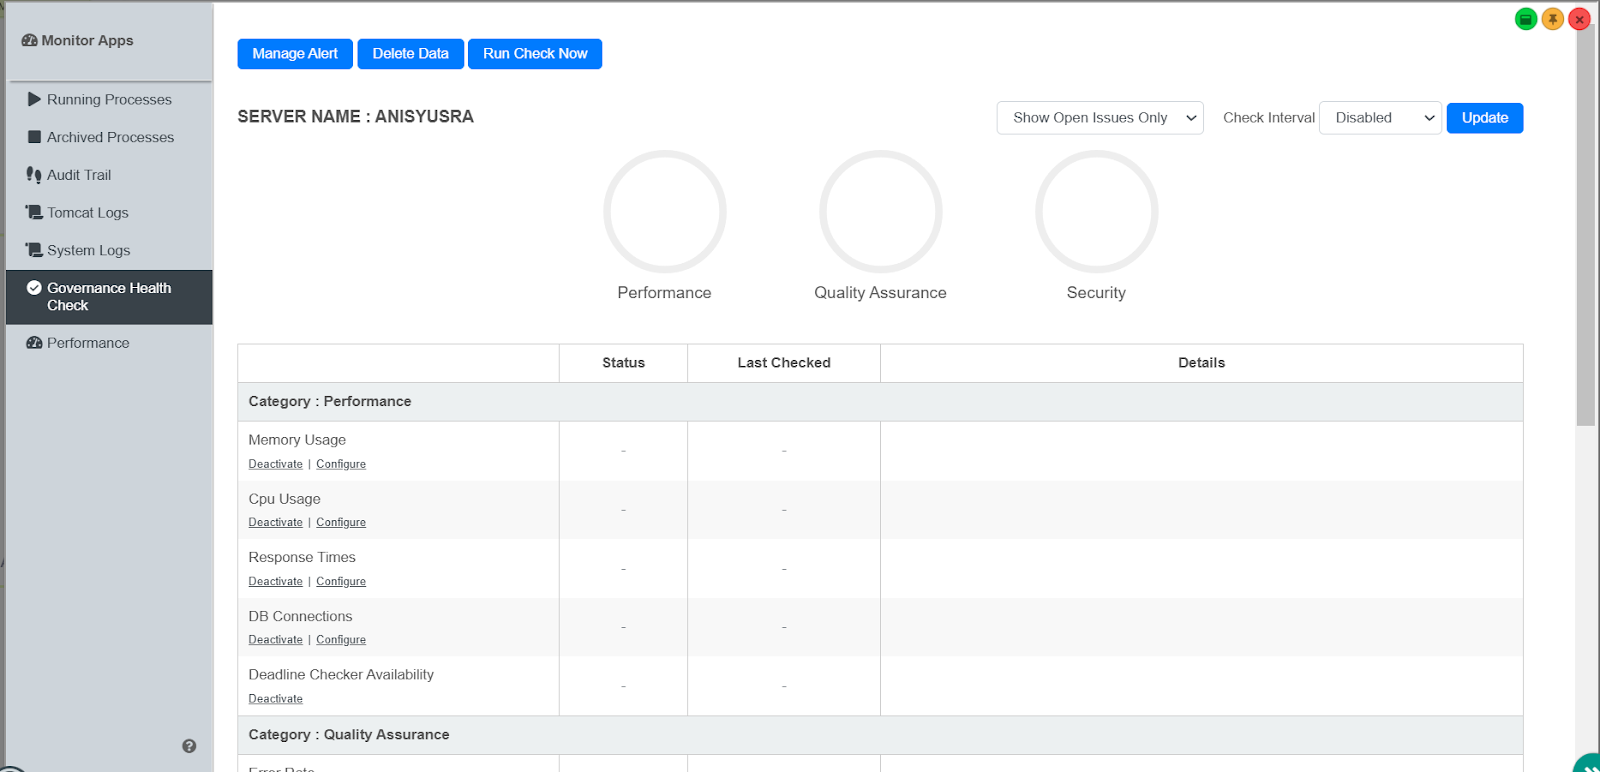1600x772 pixels.
Task: Click the DB Connections row label
Action: (x=300, y=616)
